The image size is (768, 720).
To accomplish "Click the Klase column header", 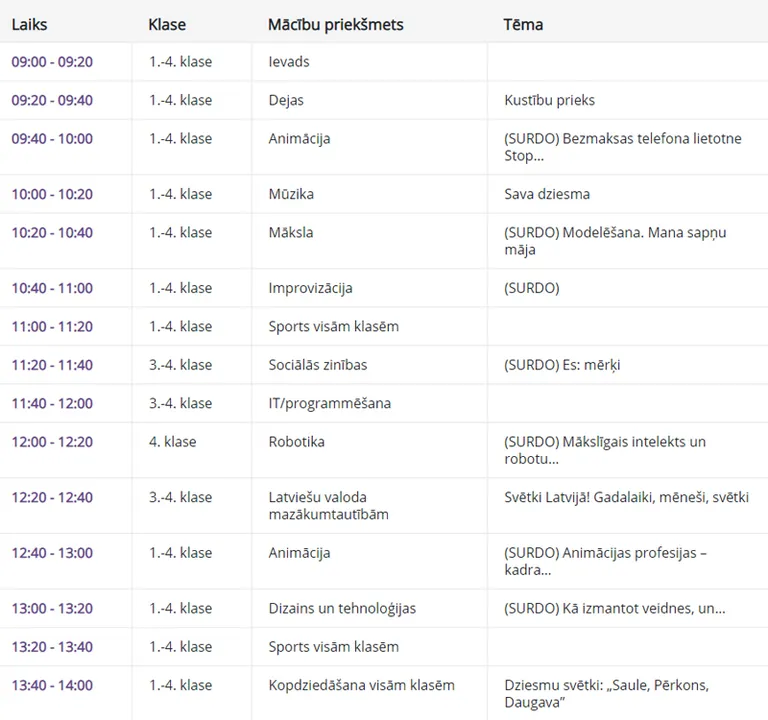I will pos(167,24).
